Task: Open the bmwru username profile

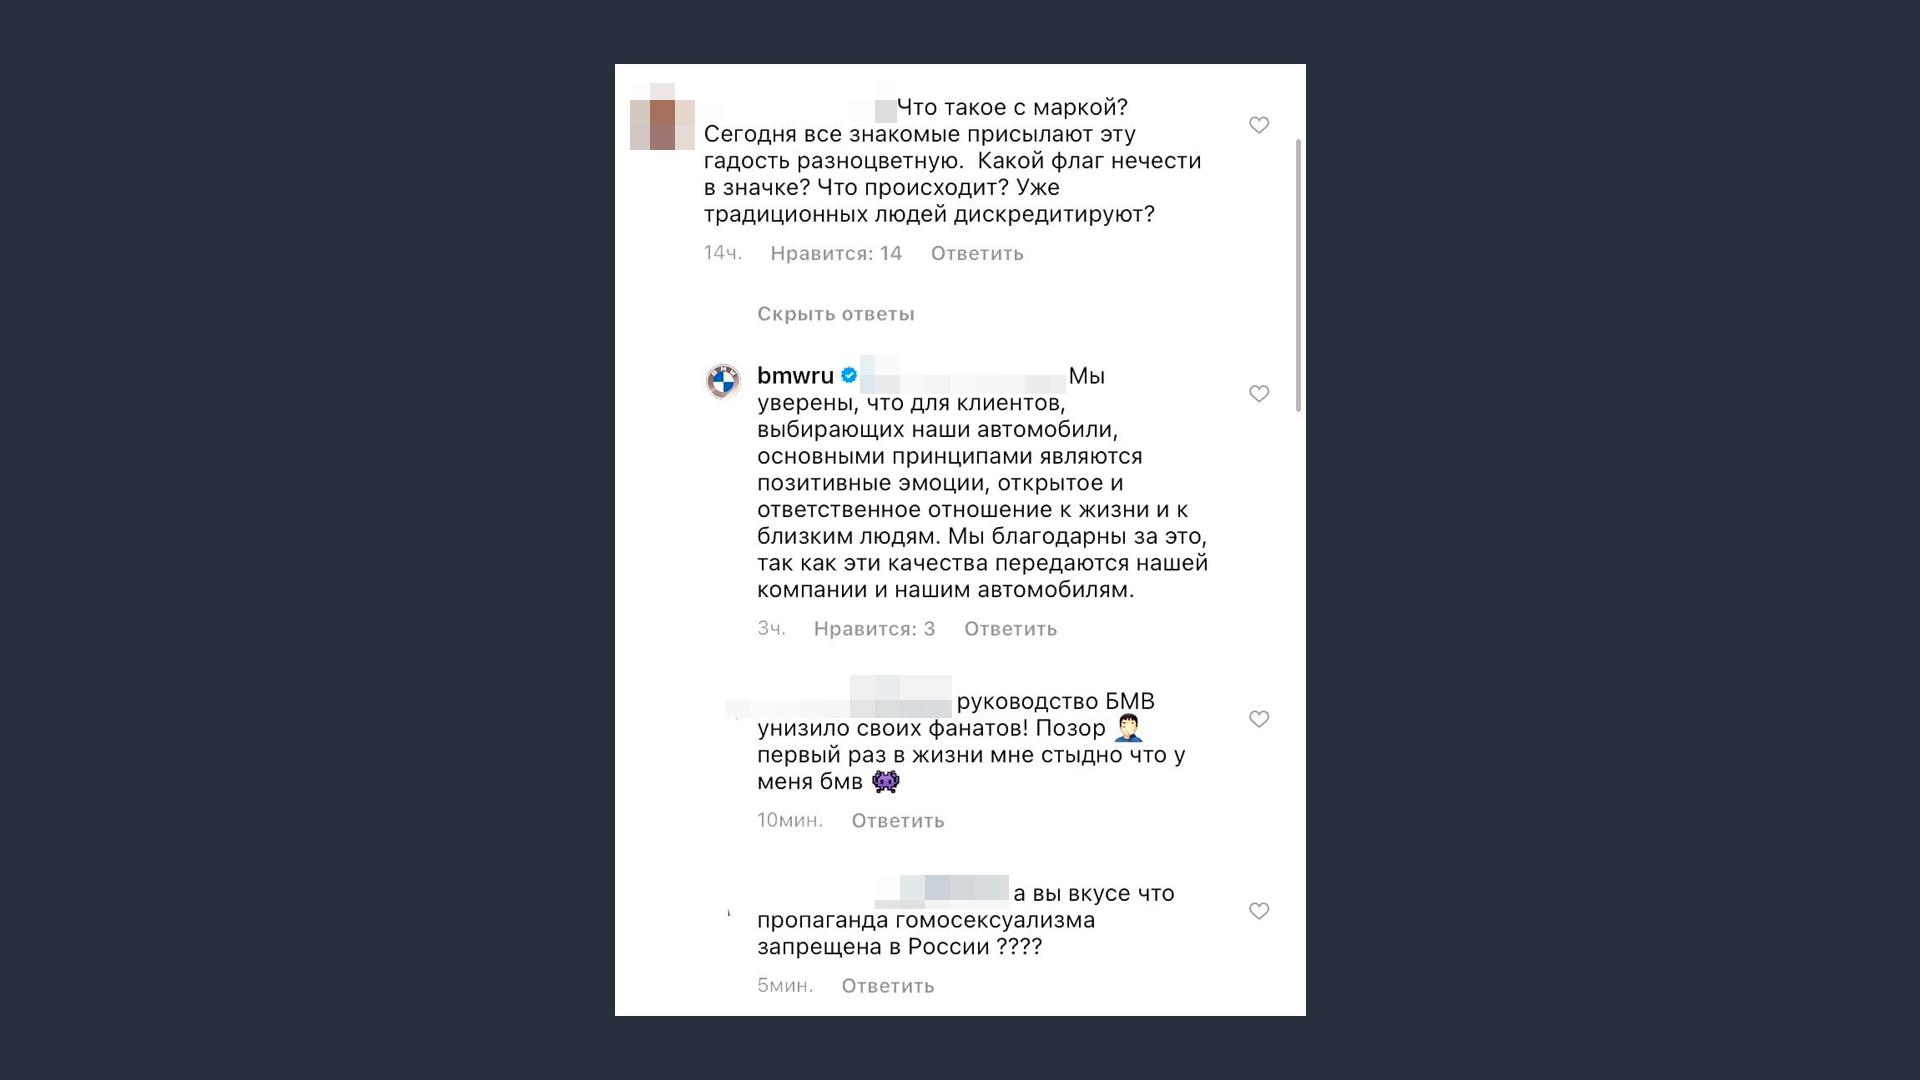Action: (795, 376)
